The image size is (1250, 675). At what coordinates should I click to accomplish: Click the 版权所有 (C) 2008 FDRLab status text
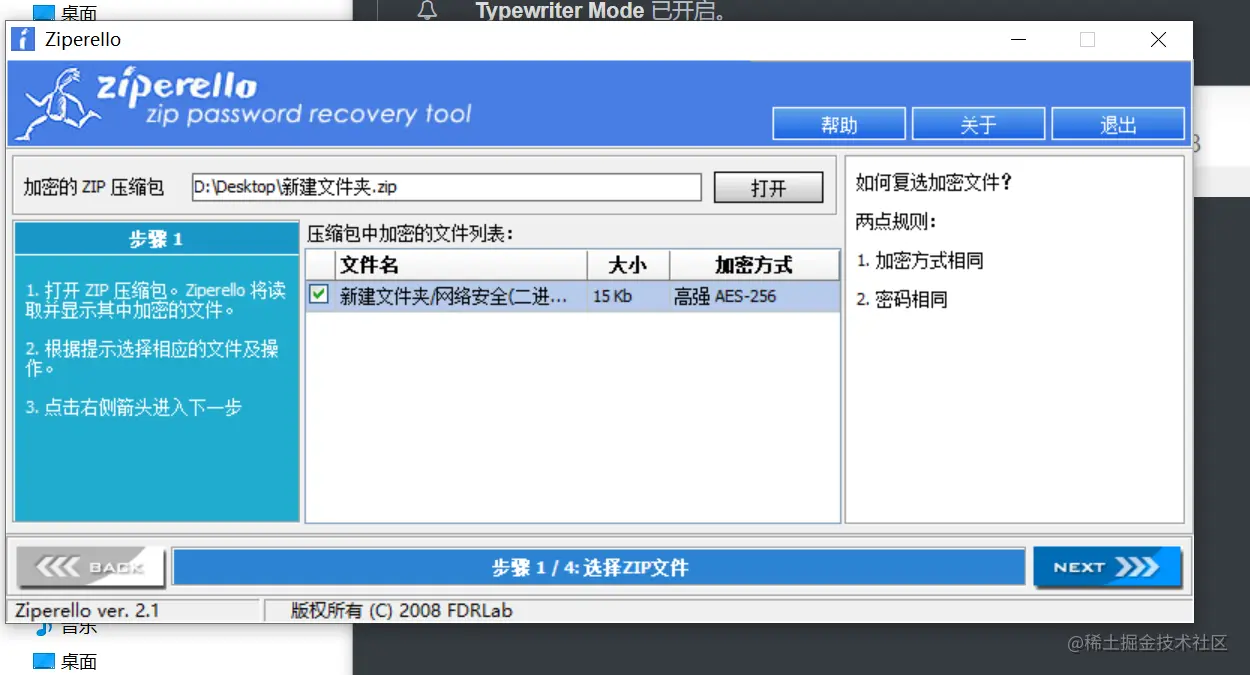[x=402, y=610]
